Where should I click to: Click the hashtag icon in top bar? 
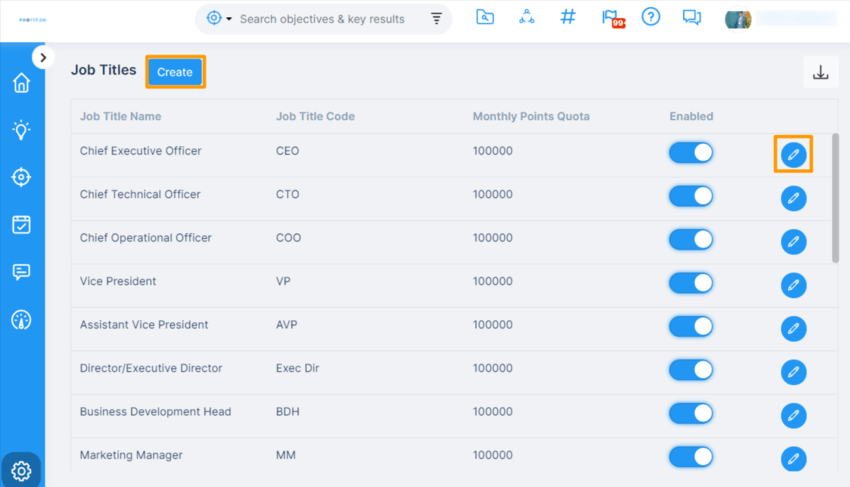pos(568,17)
